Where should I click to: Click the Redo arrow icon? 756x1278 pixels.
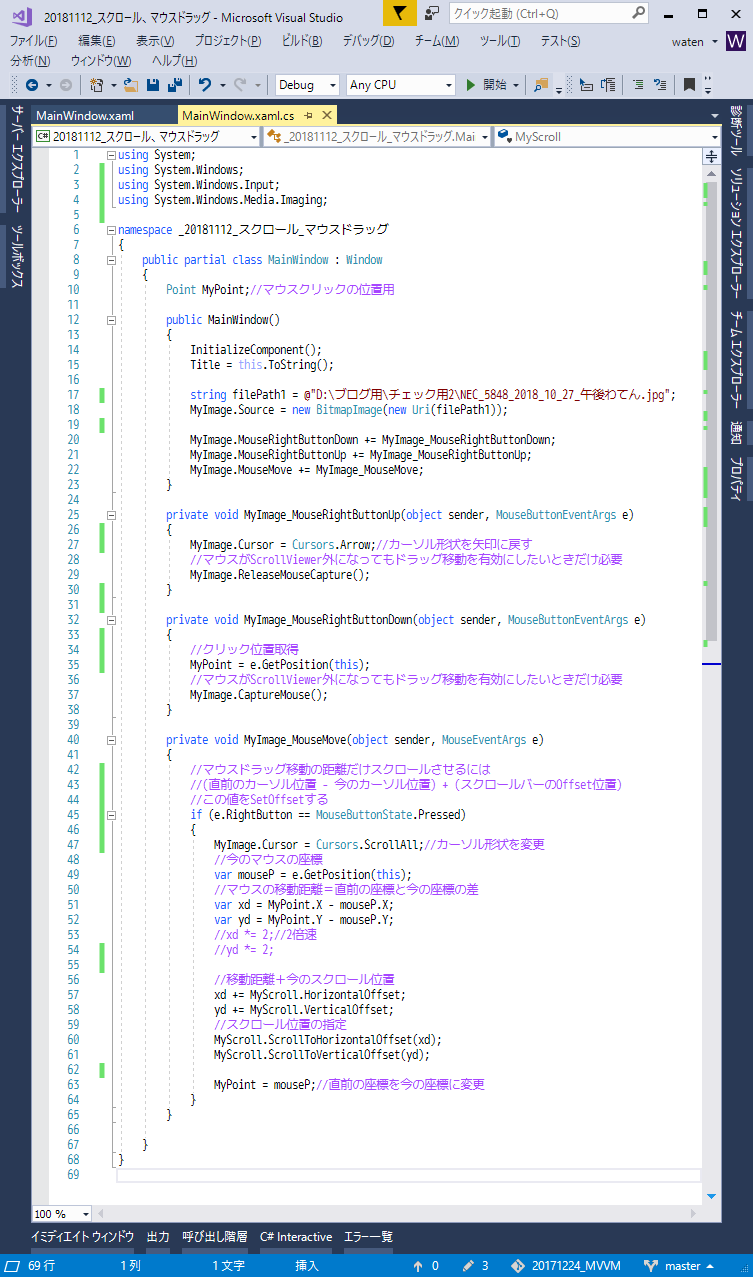(241, 85)
